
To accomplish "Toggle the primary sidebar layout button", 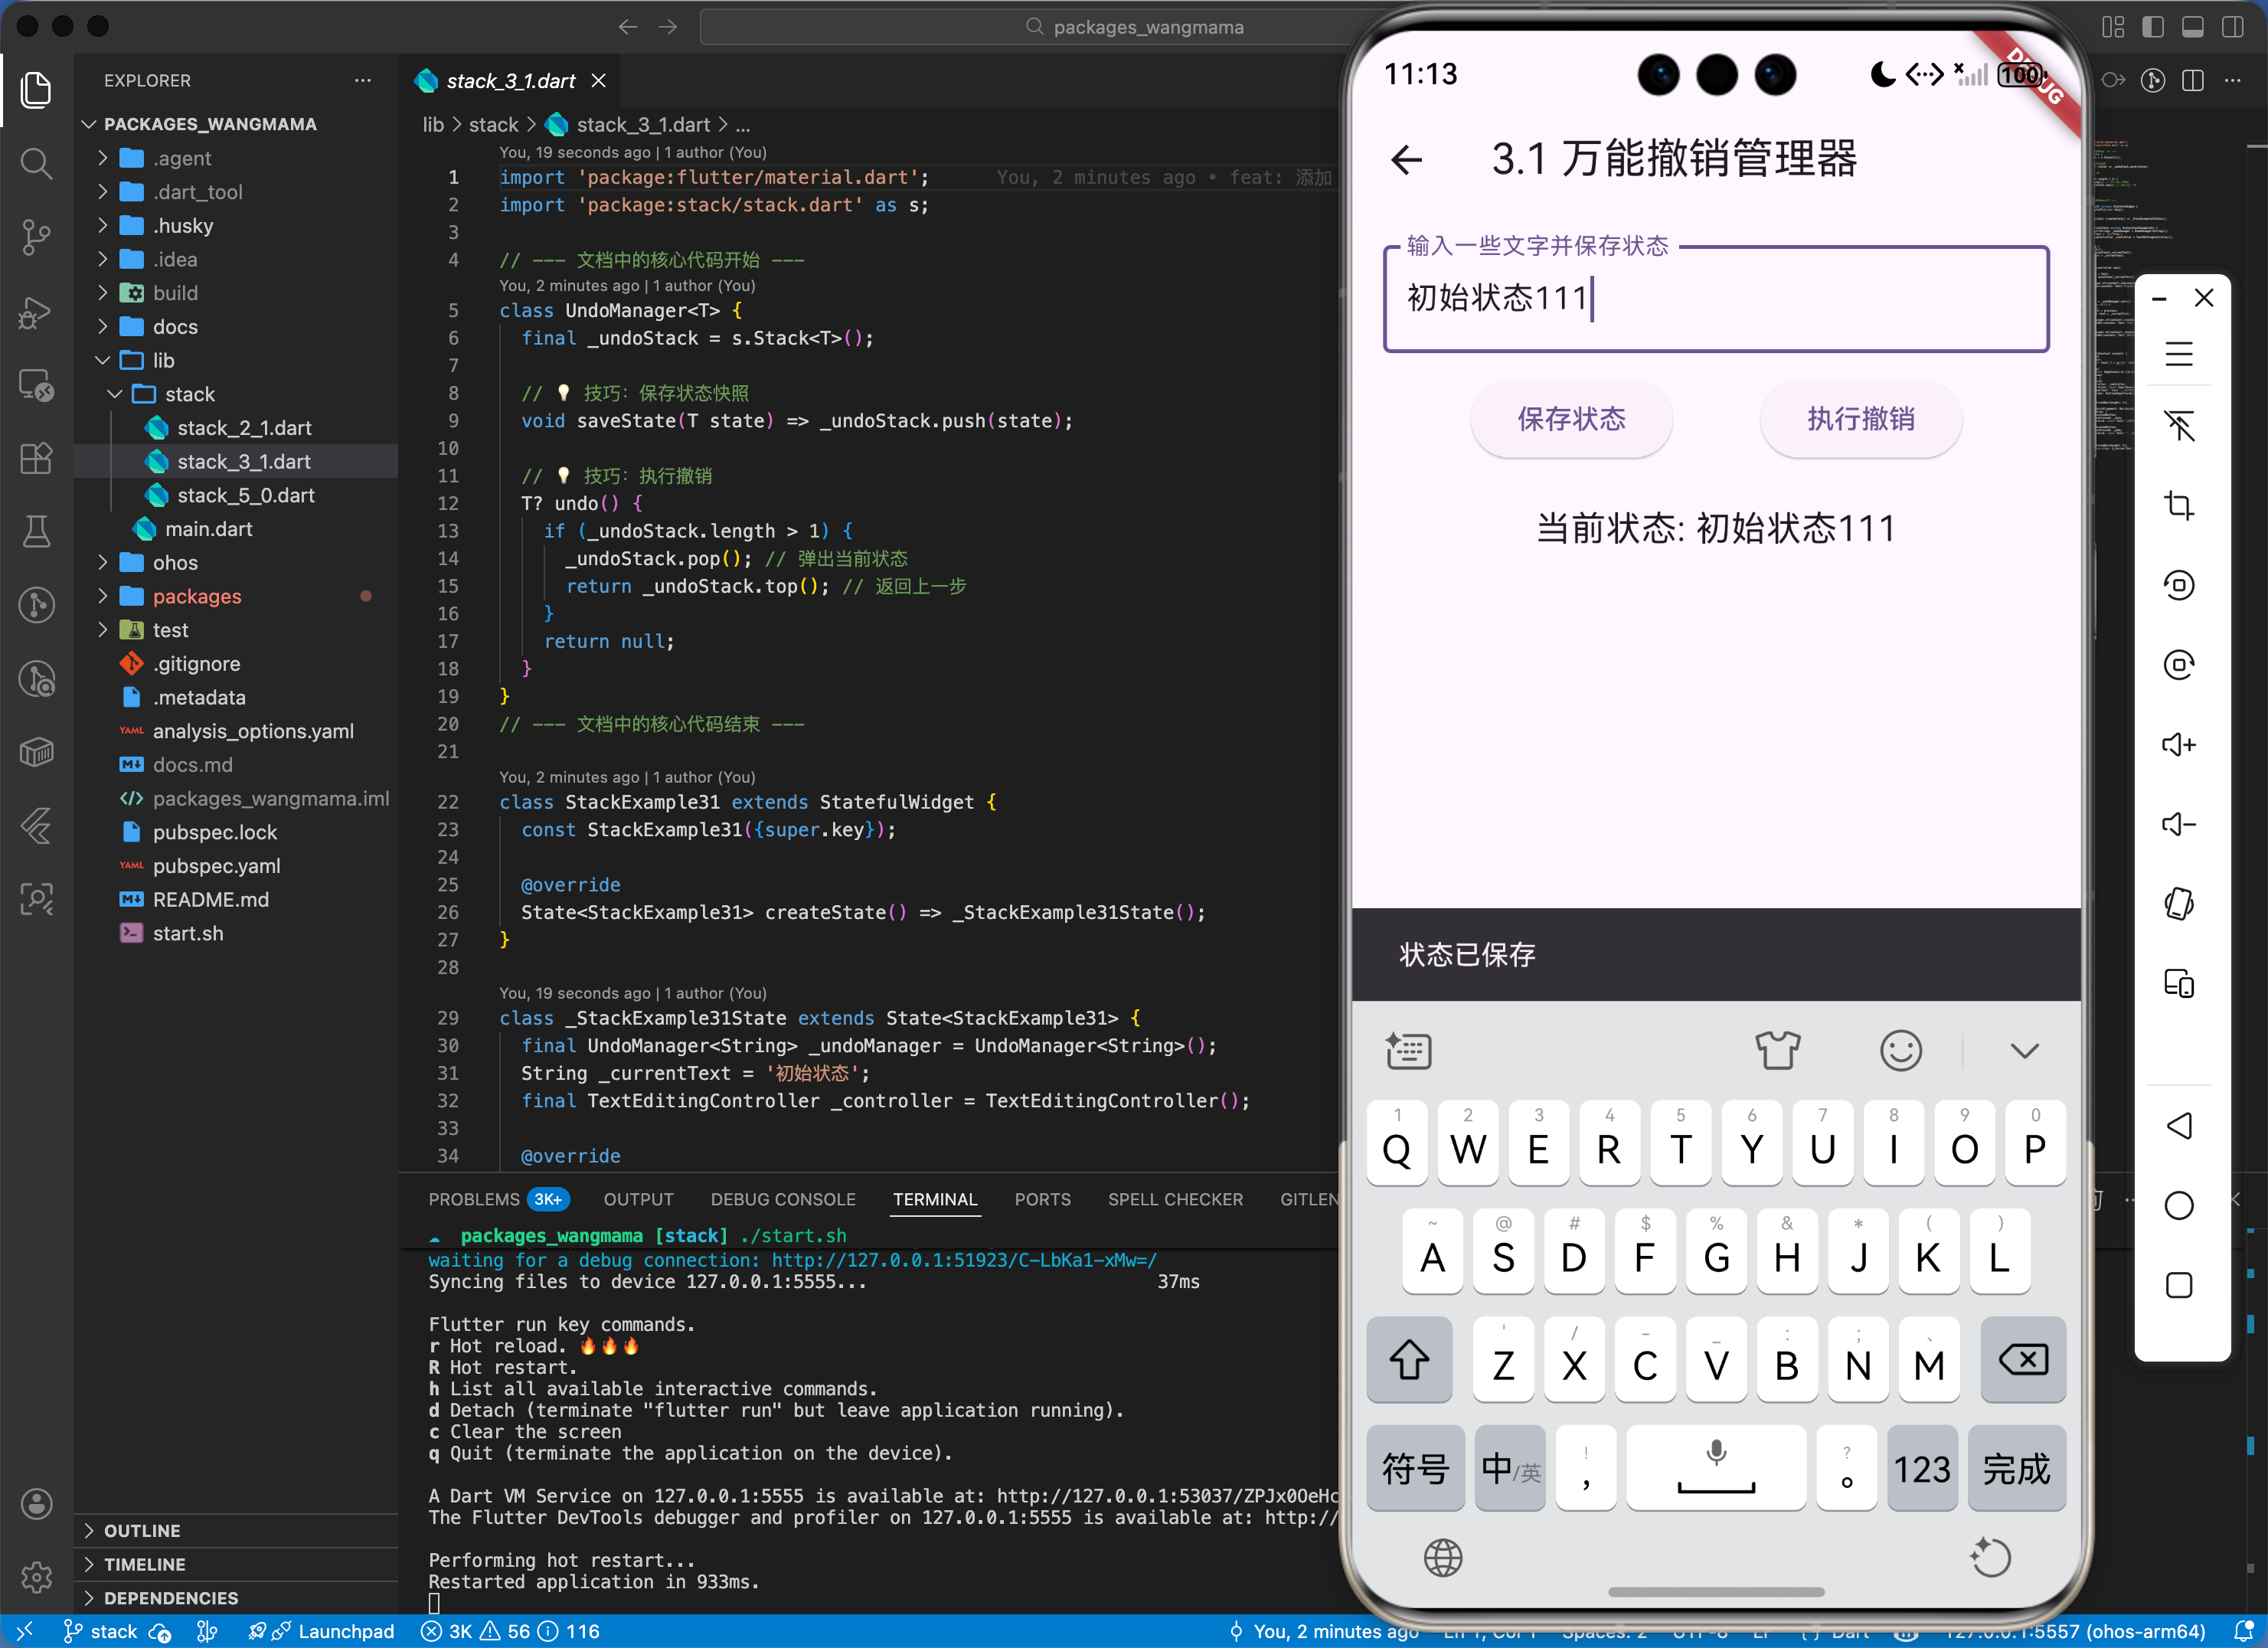I will (x=2152, y=27).
